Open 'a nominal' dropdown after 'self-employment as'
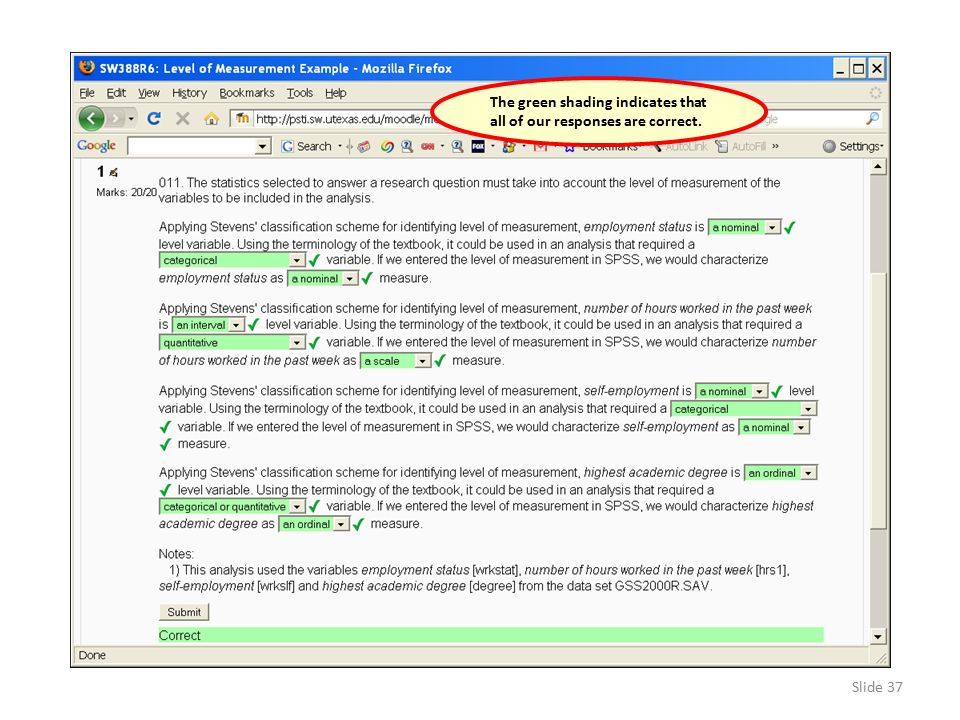The image size is (960, 720). click(x=774, y=427)
